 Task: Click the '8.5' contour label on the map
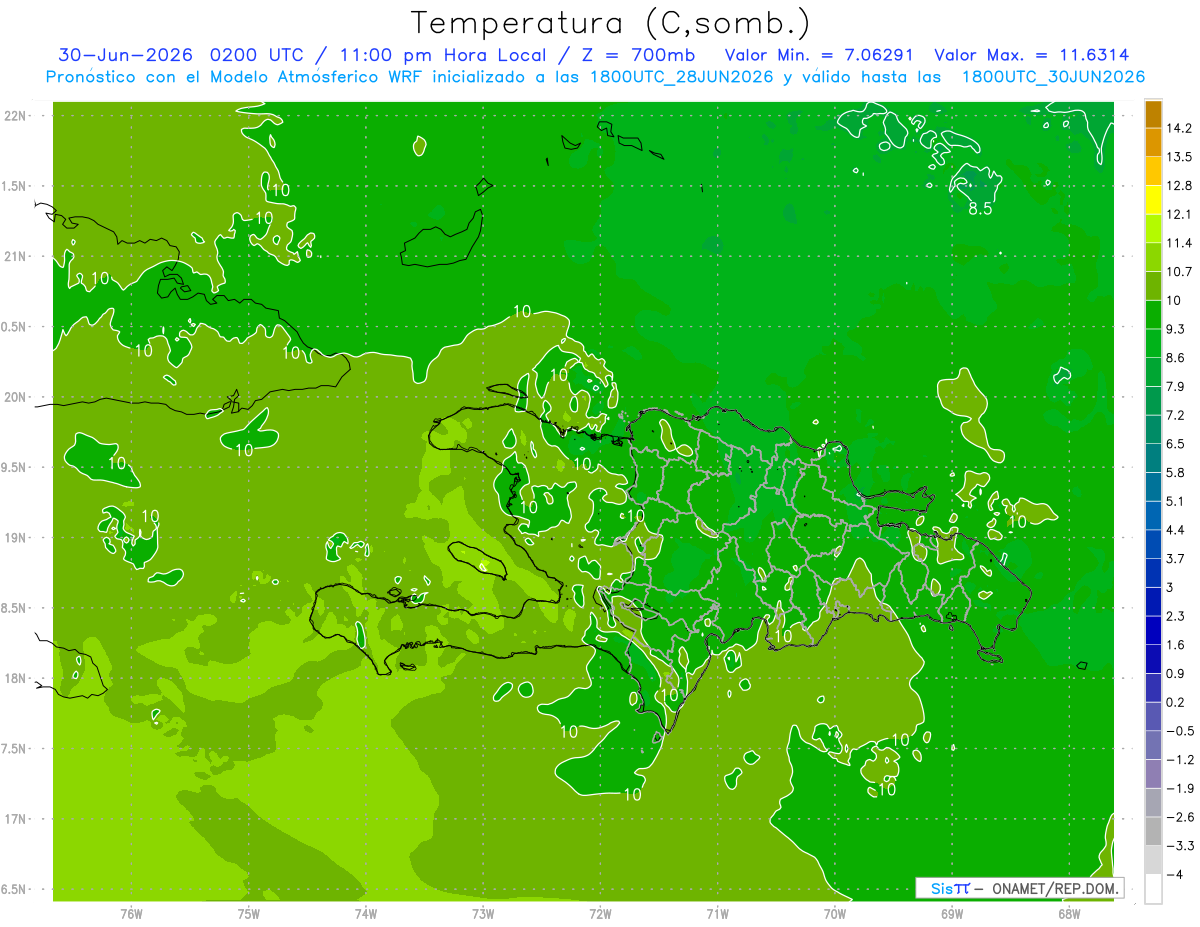click(x=980, y=209)
